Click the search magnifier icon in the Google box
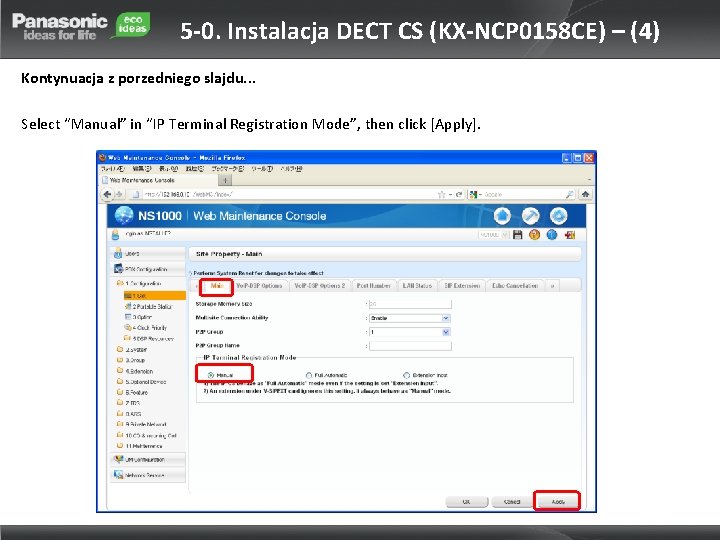 click(x=569, y=194)
